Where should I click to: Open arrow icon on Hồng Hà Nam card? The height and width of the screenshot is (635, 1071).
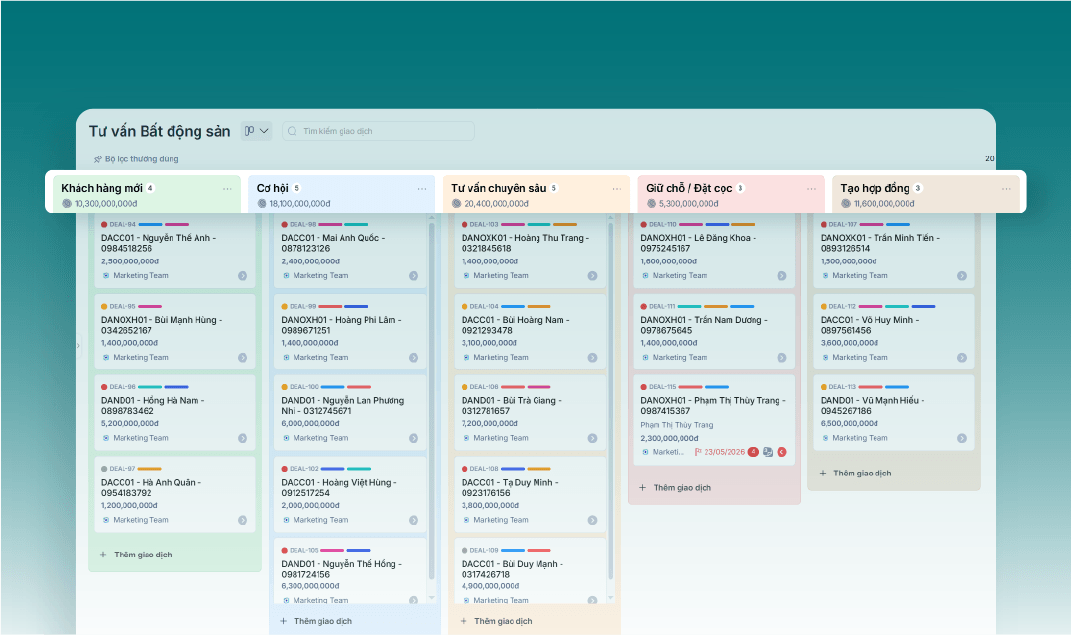click(x=242, y=438)
